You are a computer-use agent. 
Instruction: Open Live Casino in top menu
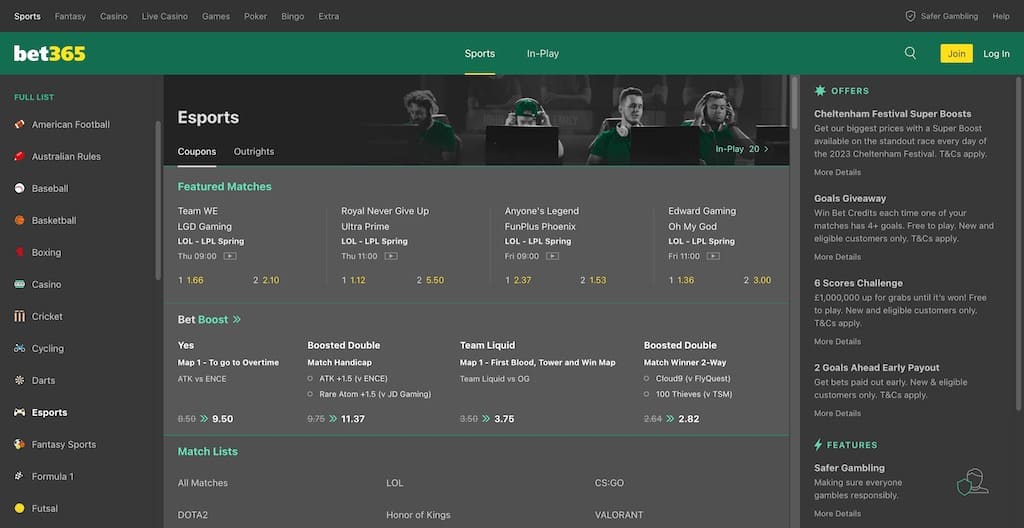165,16
